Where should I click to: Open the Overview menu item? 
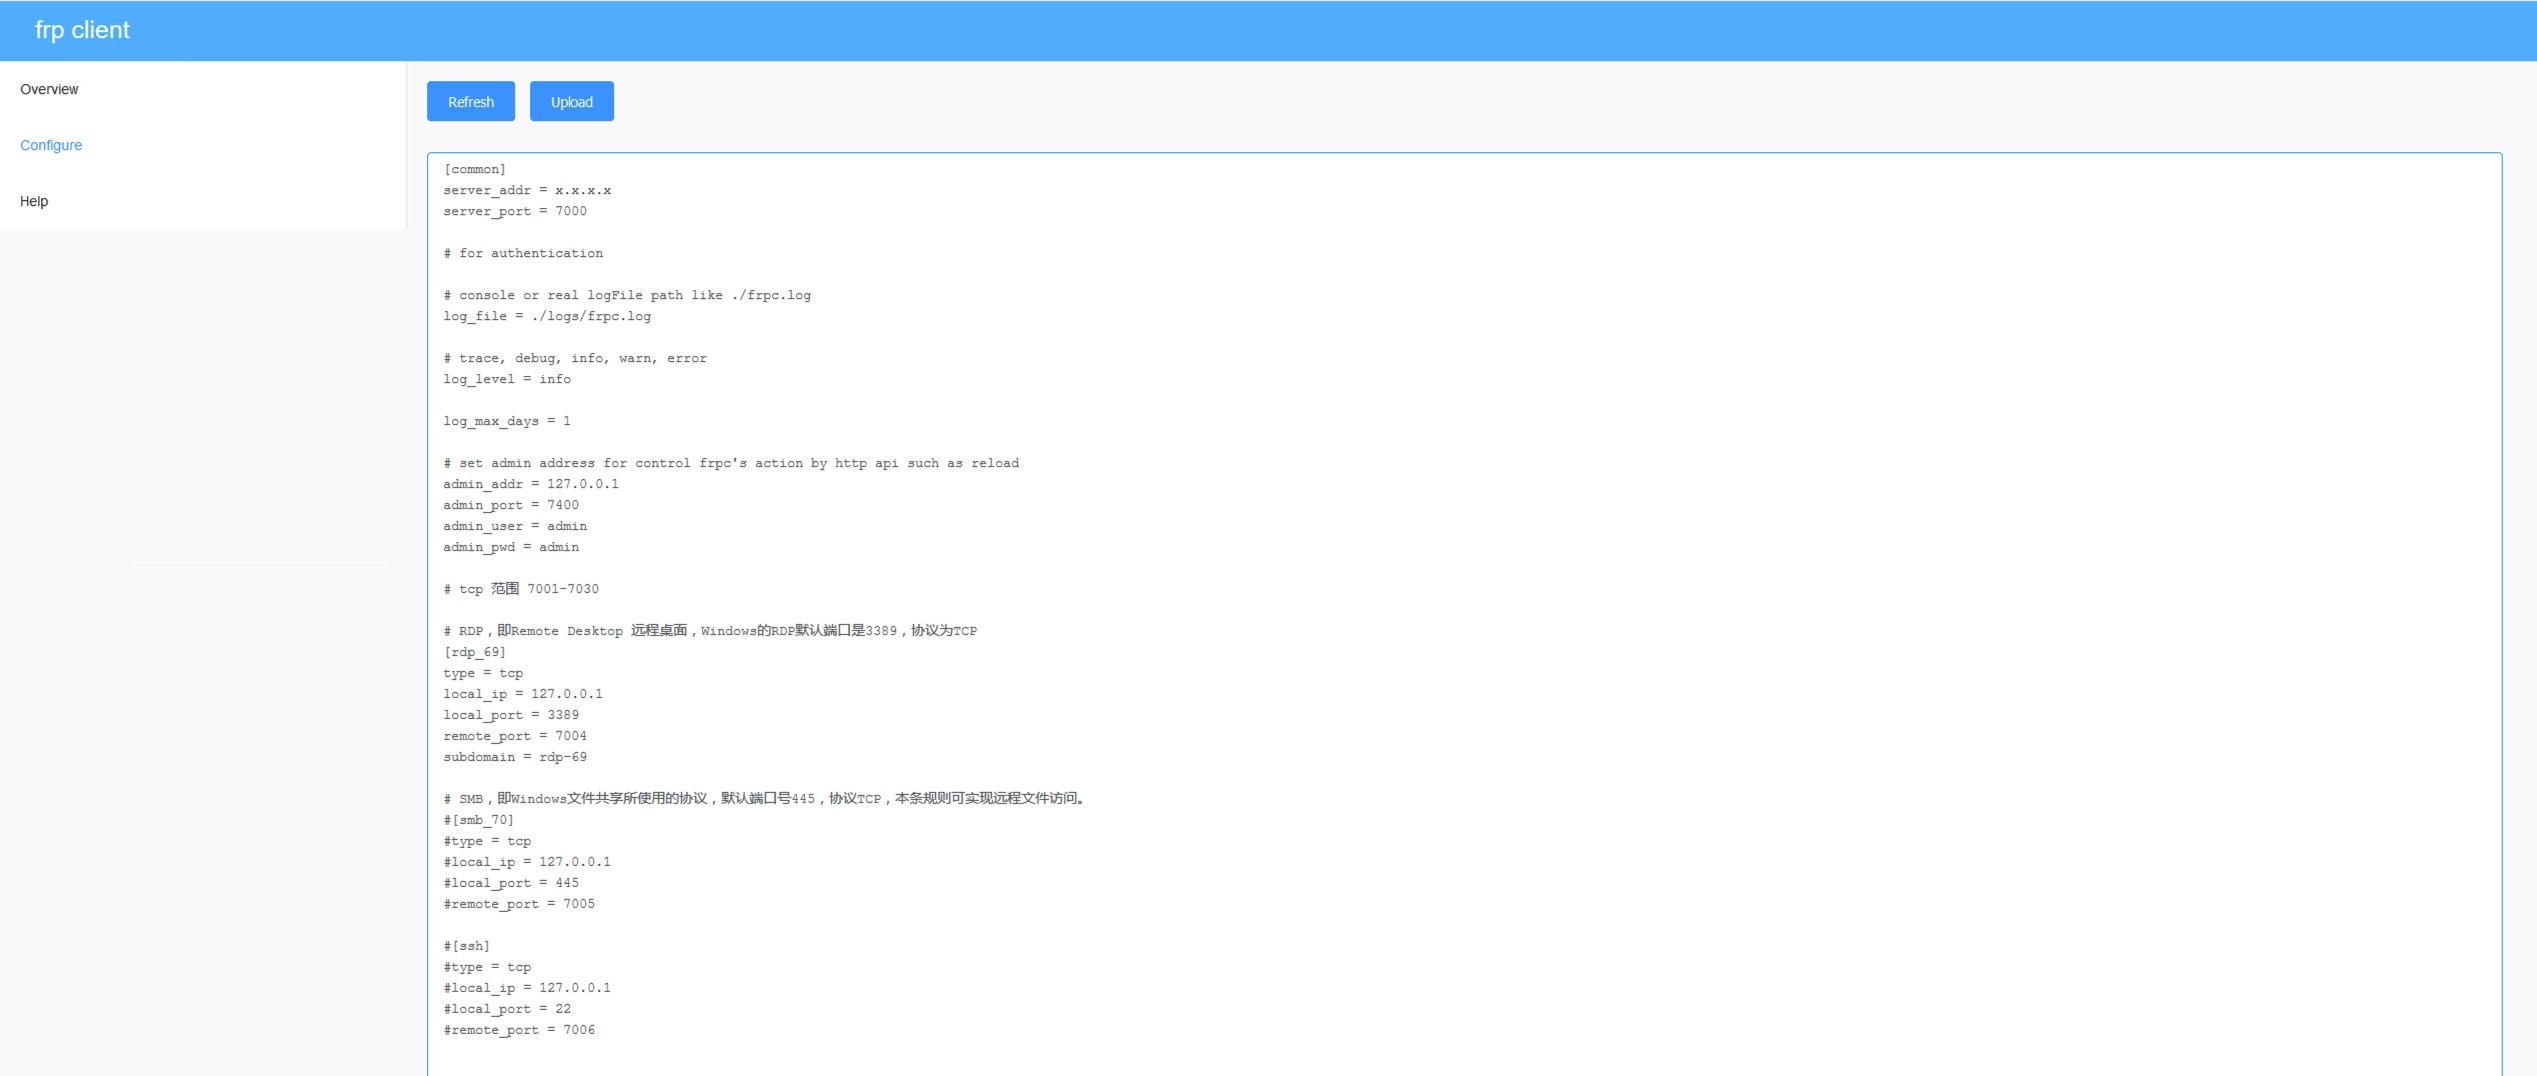pos(49,89)
